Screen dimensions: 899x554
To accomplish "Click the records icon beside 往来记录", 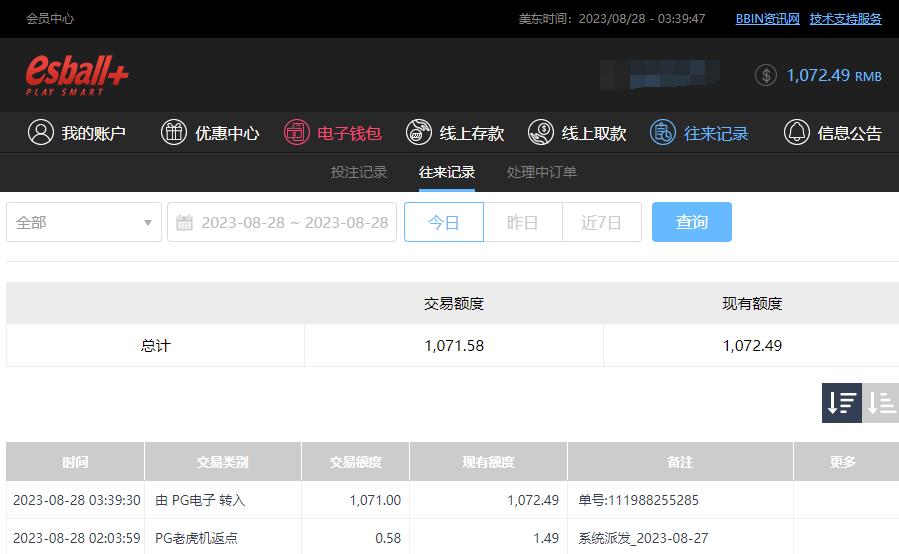I will (x=663, y=132).
